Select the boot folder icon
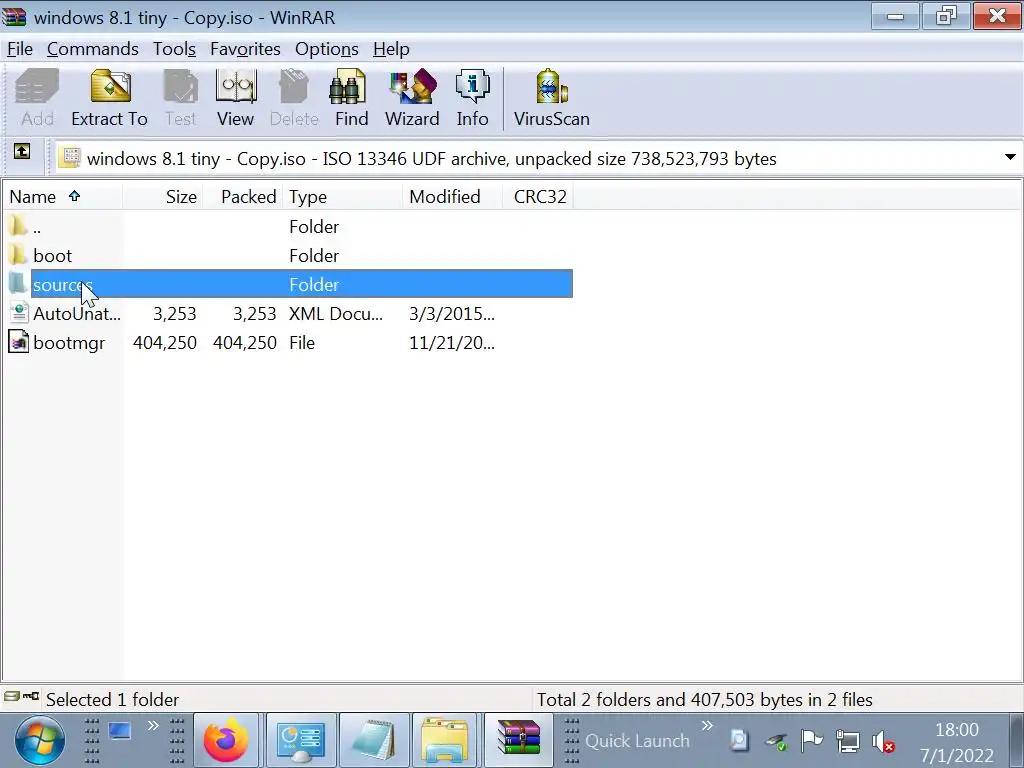This screenshot has width=1024, height=768. pyautogui.click(x=18, y=255)
